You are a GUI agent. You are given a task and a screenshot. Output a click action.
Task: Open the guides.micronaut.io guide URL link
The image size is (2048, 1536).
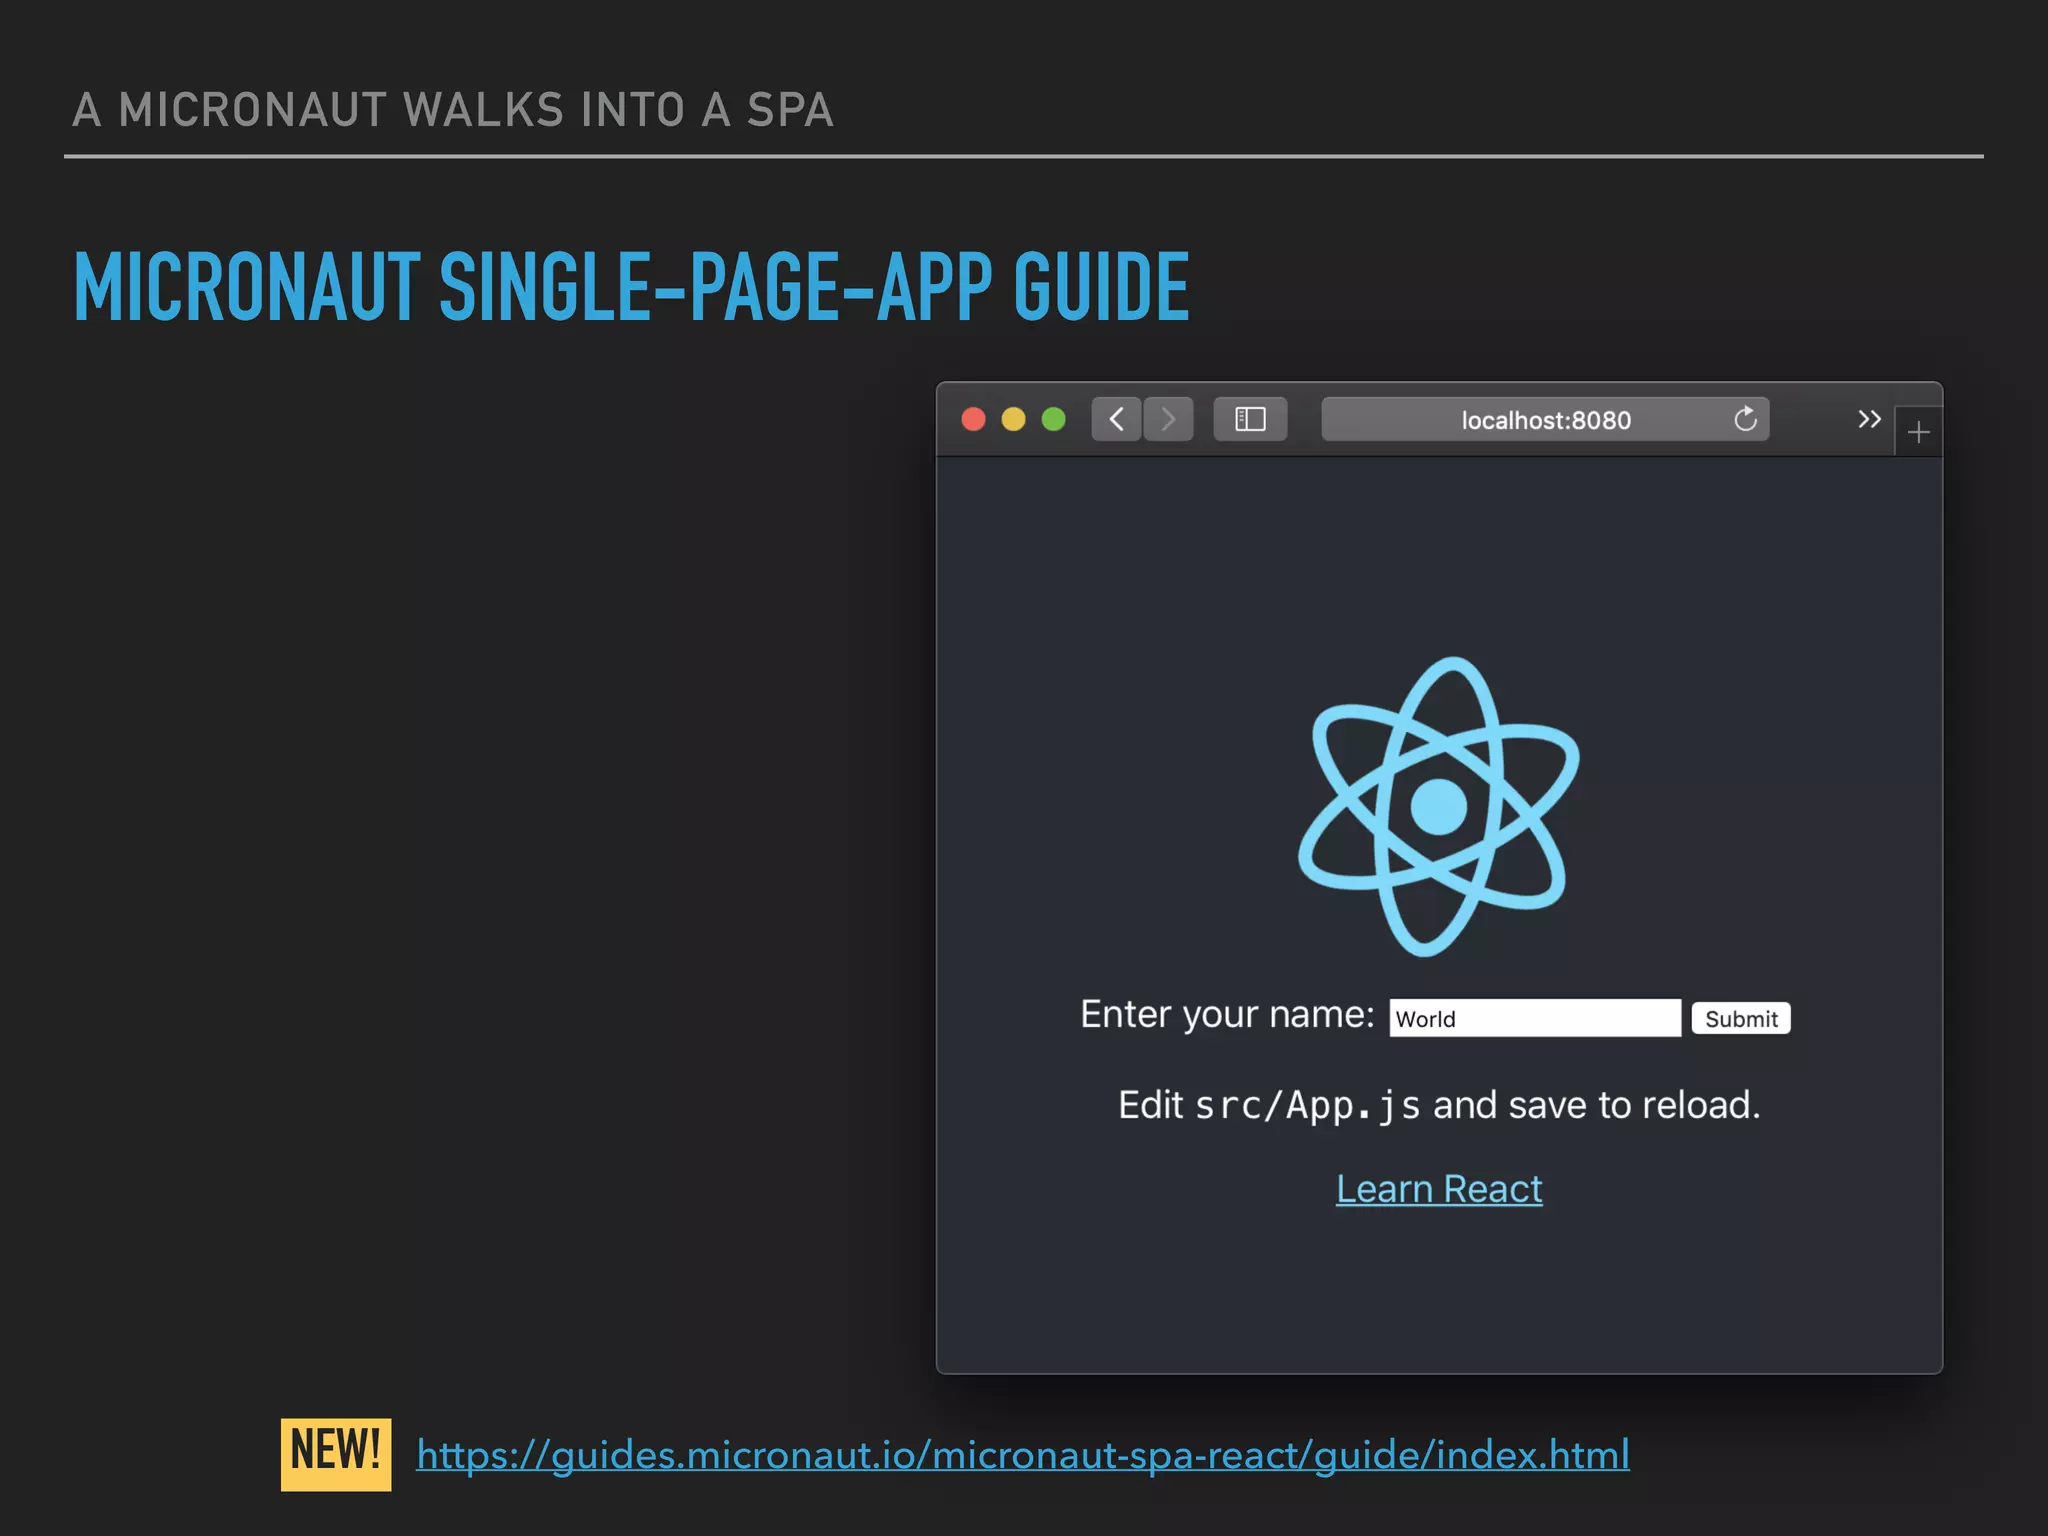[x=1023, y=1455]
